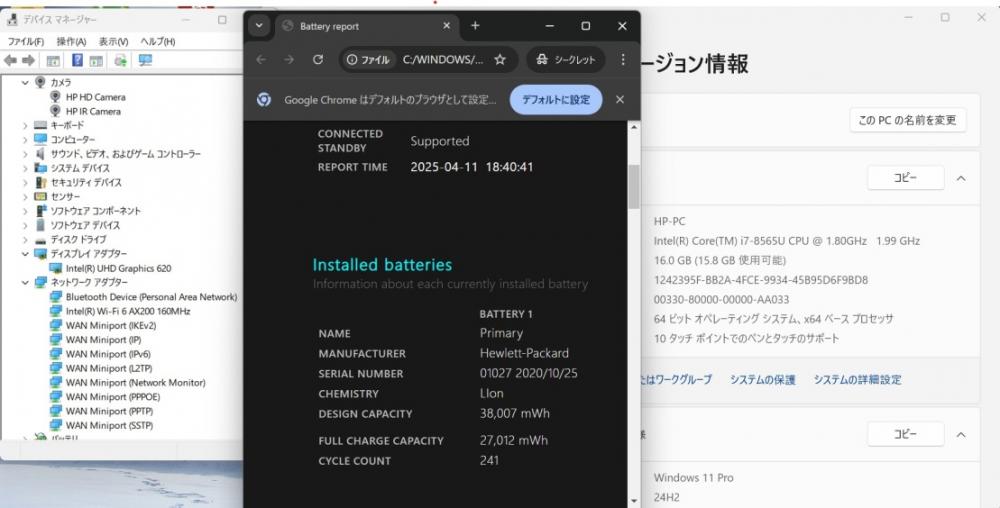This screenshot has width=1000, height=508.
Task: Select WAN Miniport (Network Monitor) entry
Action: [x=136, y=382]
